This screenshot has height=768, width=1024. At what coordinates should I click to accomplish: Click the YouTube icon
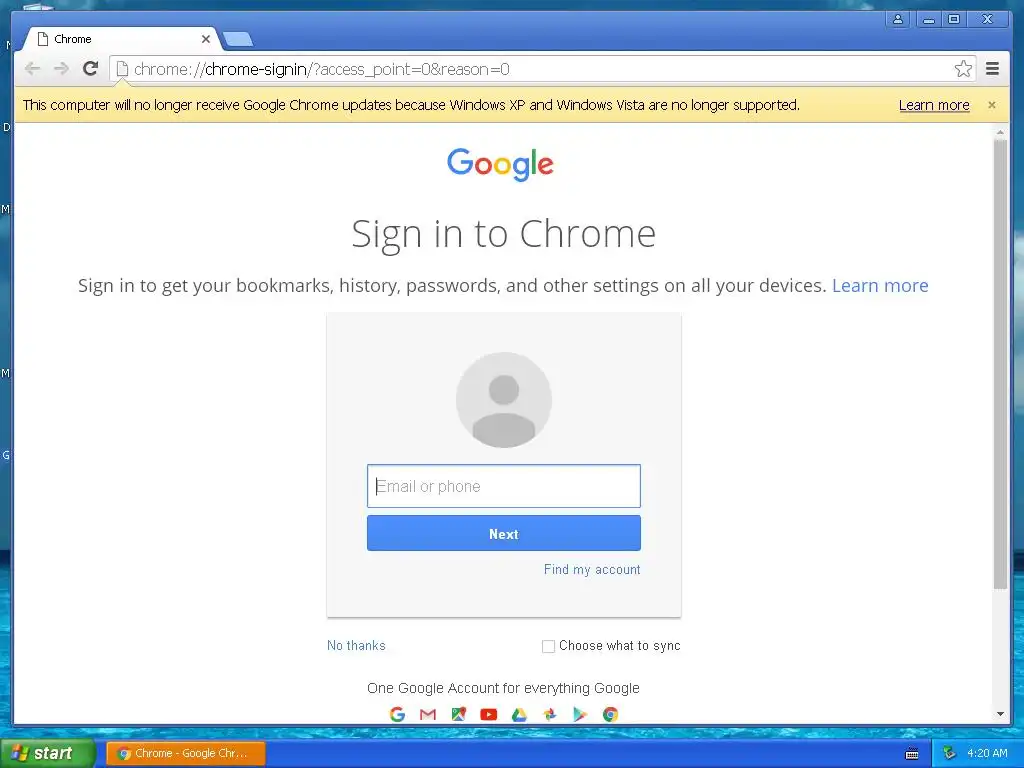pyautogui.click(x=488, y=714)
